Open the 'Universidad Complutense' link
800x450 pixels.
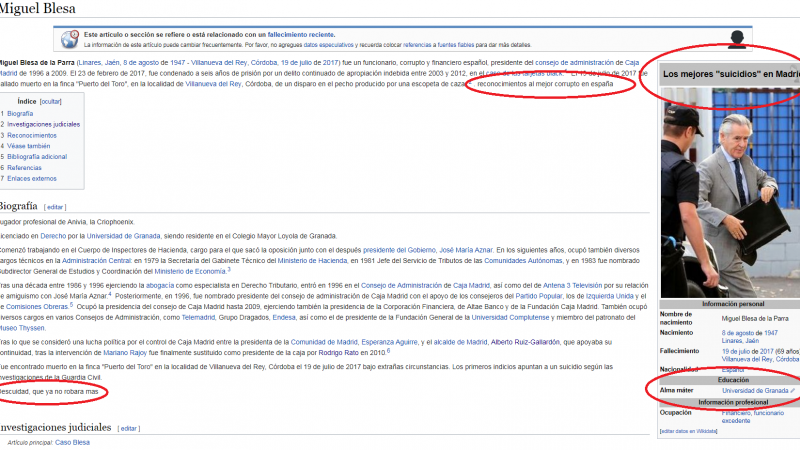[510, 318]
